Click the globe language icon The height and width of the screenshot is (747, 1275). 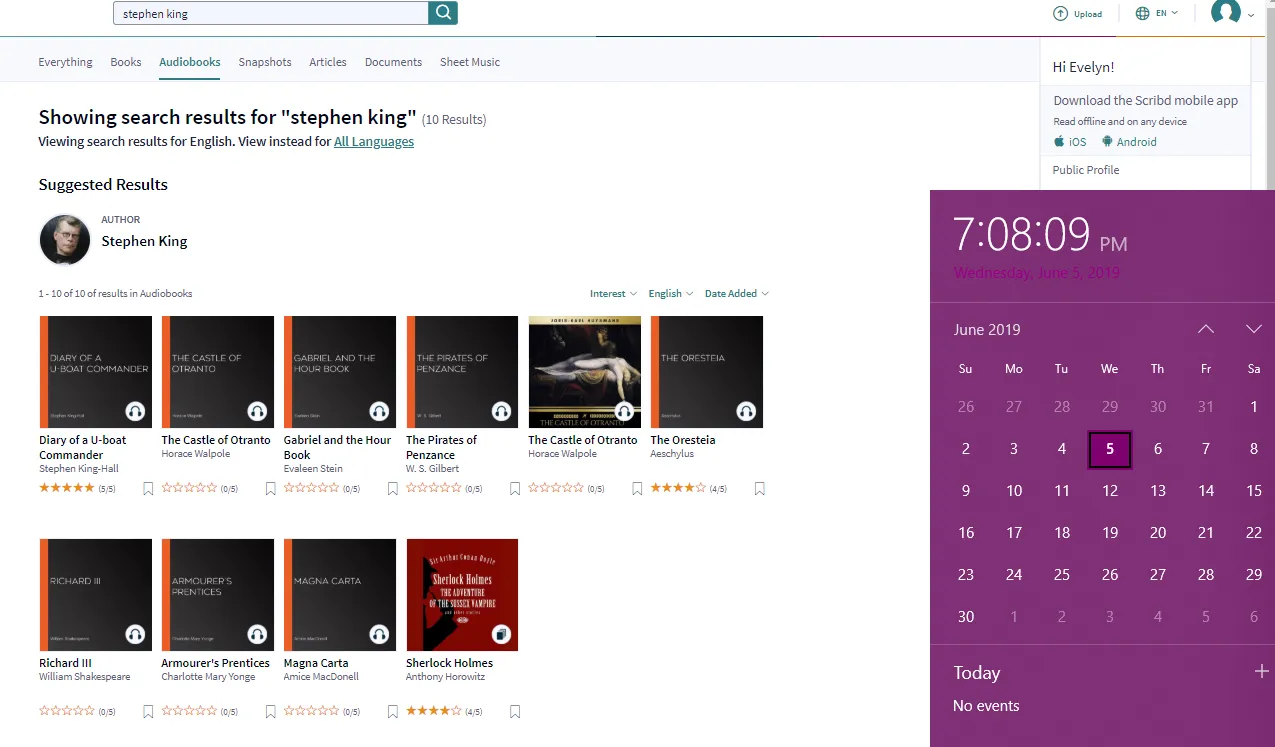[x=1143, y=14]
